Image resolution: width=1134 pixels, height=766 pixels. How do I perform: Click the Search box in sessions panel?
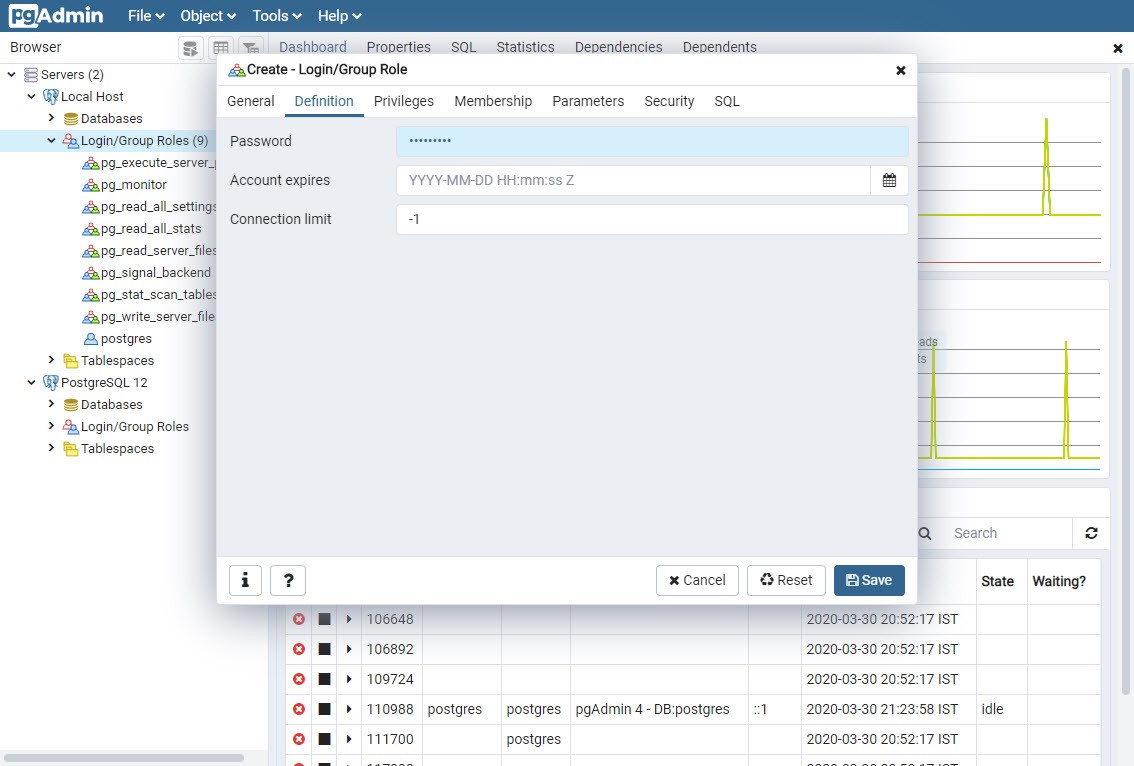tap(1009, 533)
